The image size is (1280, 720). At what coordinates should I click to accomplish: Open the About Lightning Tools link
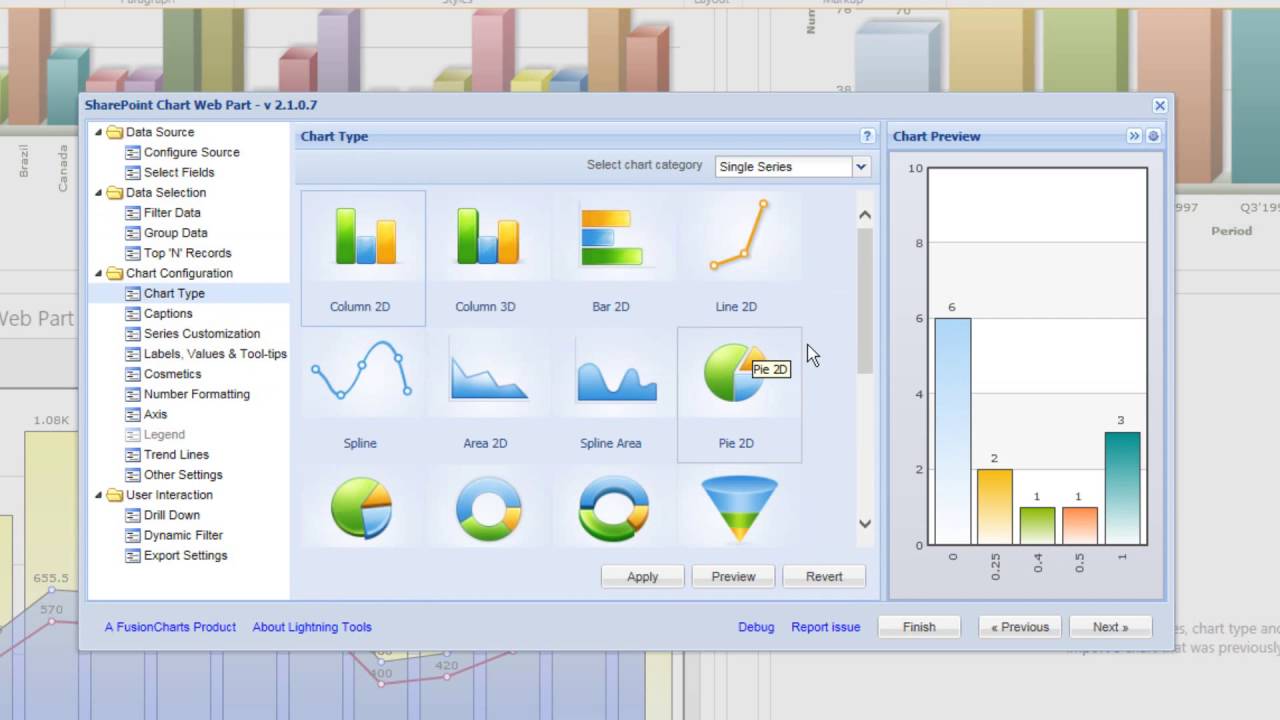point(312,627)
